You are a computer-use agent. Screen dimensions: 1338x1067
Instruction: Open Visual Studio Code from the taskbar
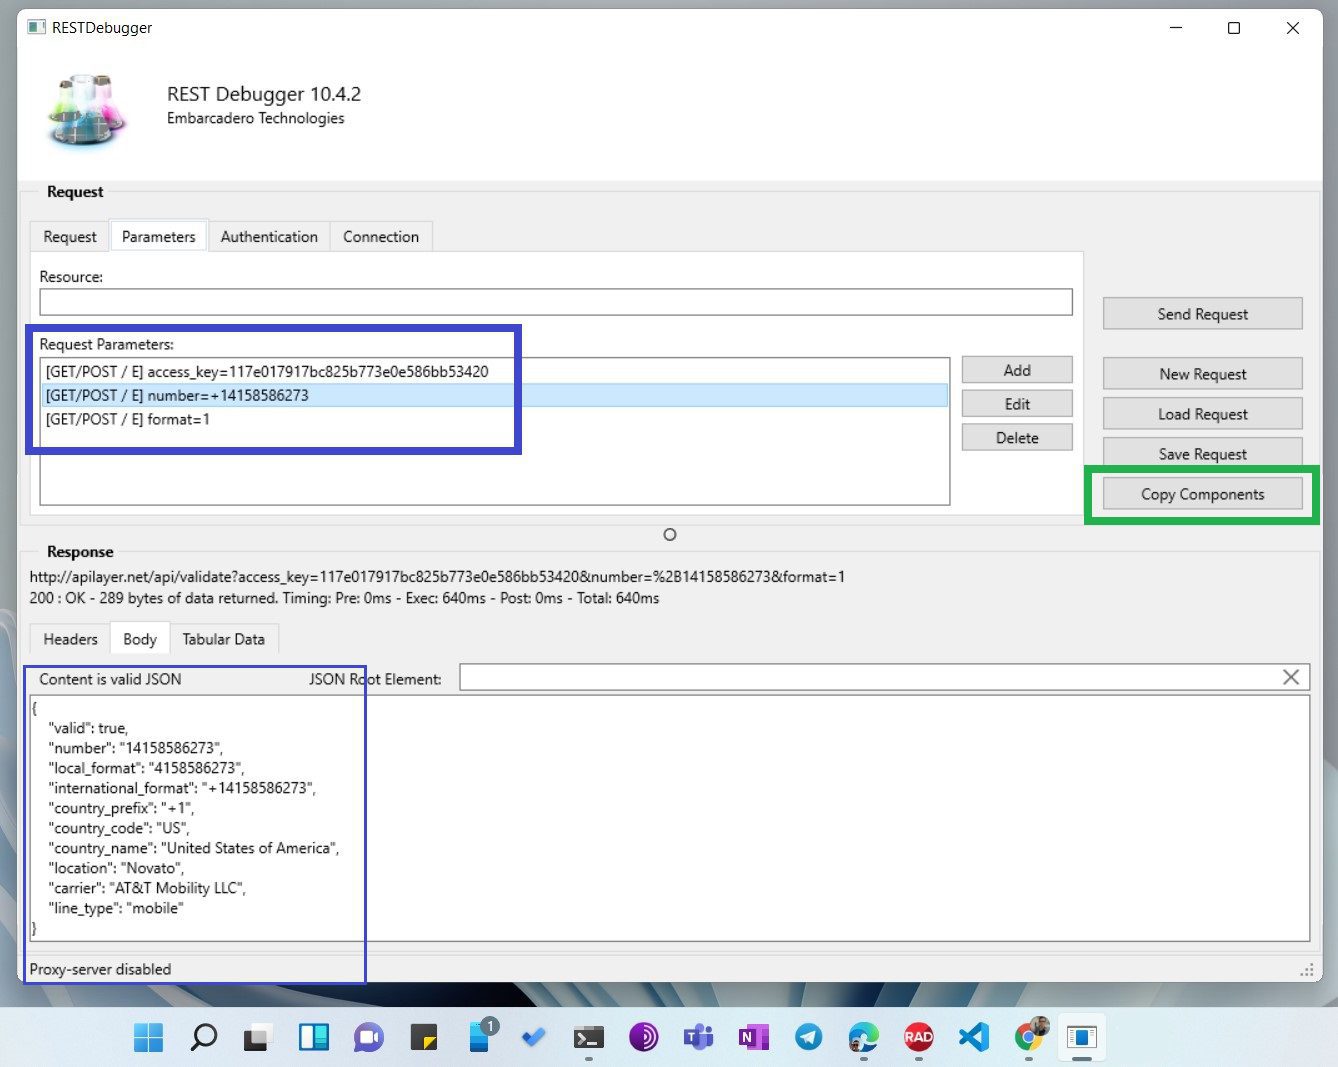(973, 1037)
